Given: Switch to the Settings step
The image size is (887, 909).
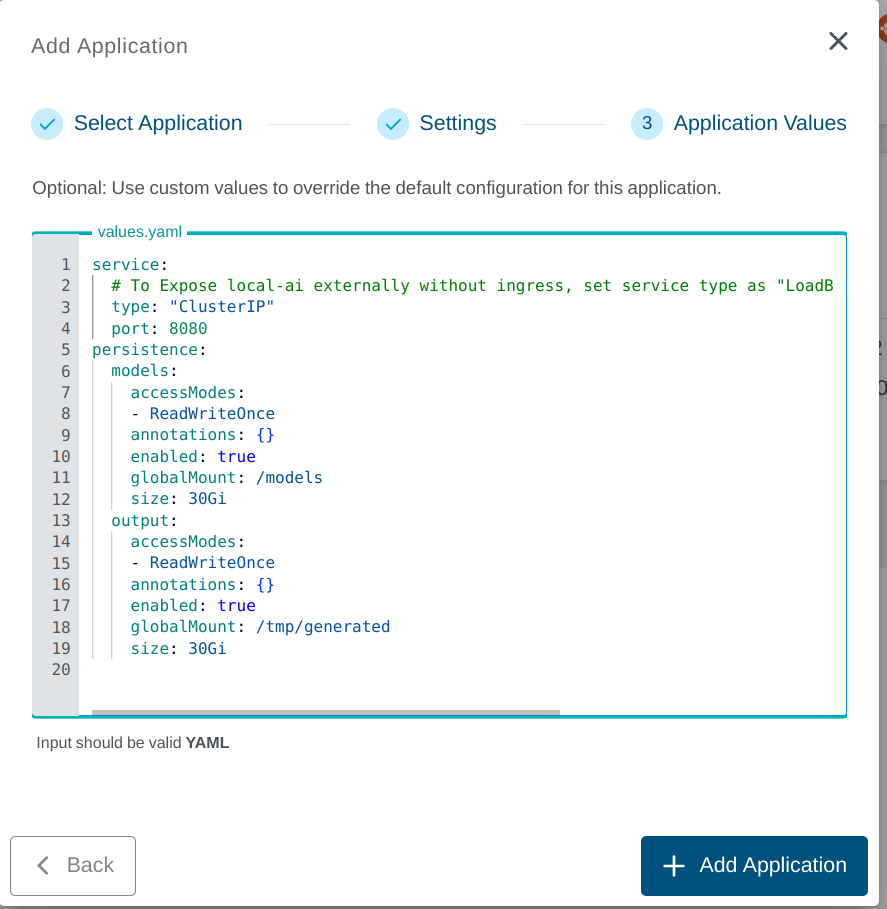Looking at the screenshot, I should click(x=458, y=123).
